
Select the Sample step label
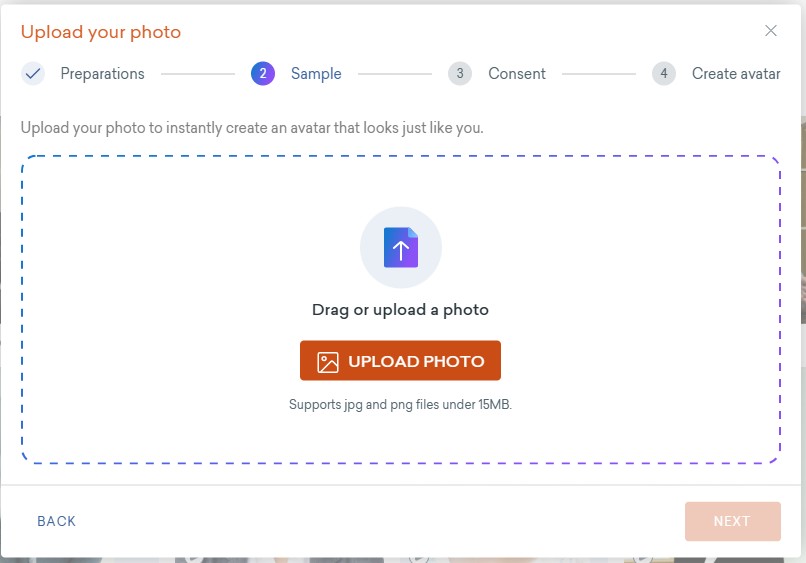pyautogui.click(x=316, y=74)
